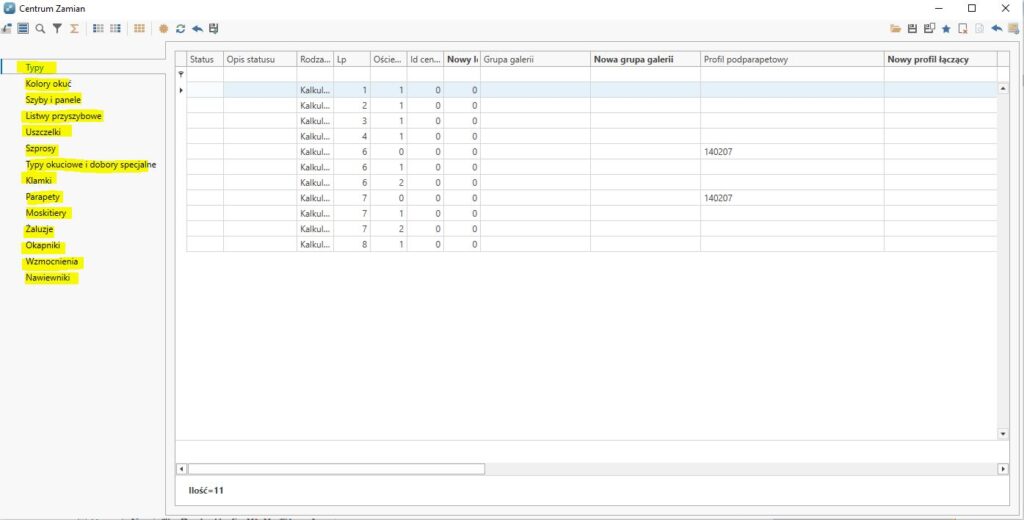Click the first toolbar icon with dark corner marker

(7, 29)
